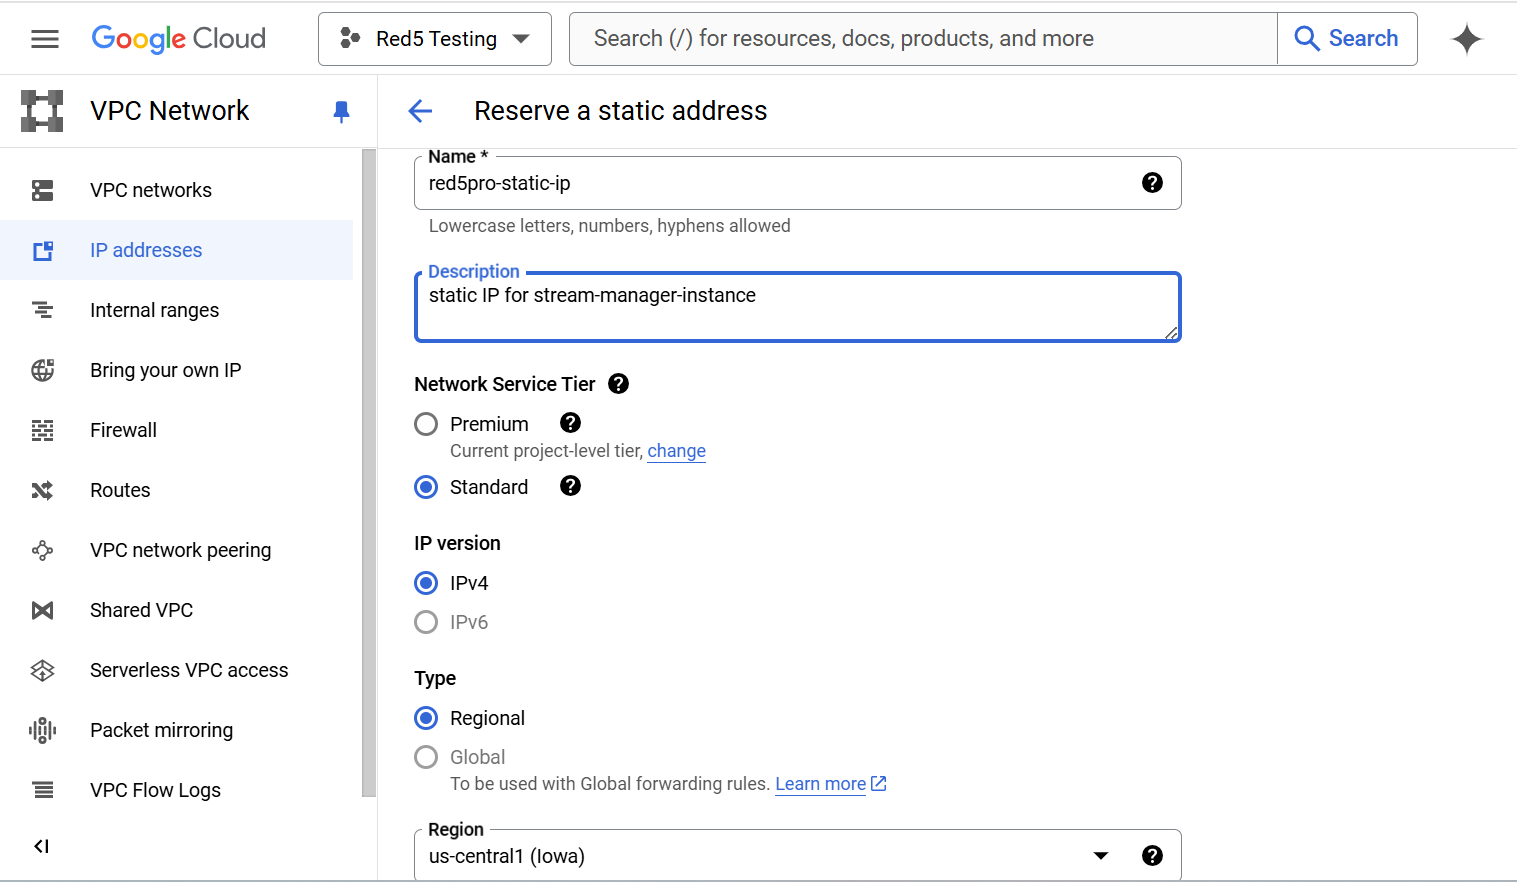Click the VPC Network product icon
The height and width of the screenshot is (882, 1517).
pyautogui.click(x=42, y=111)
